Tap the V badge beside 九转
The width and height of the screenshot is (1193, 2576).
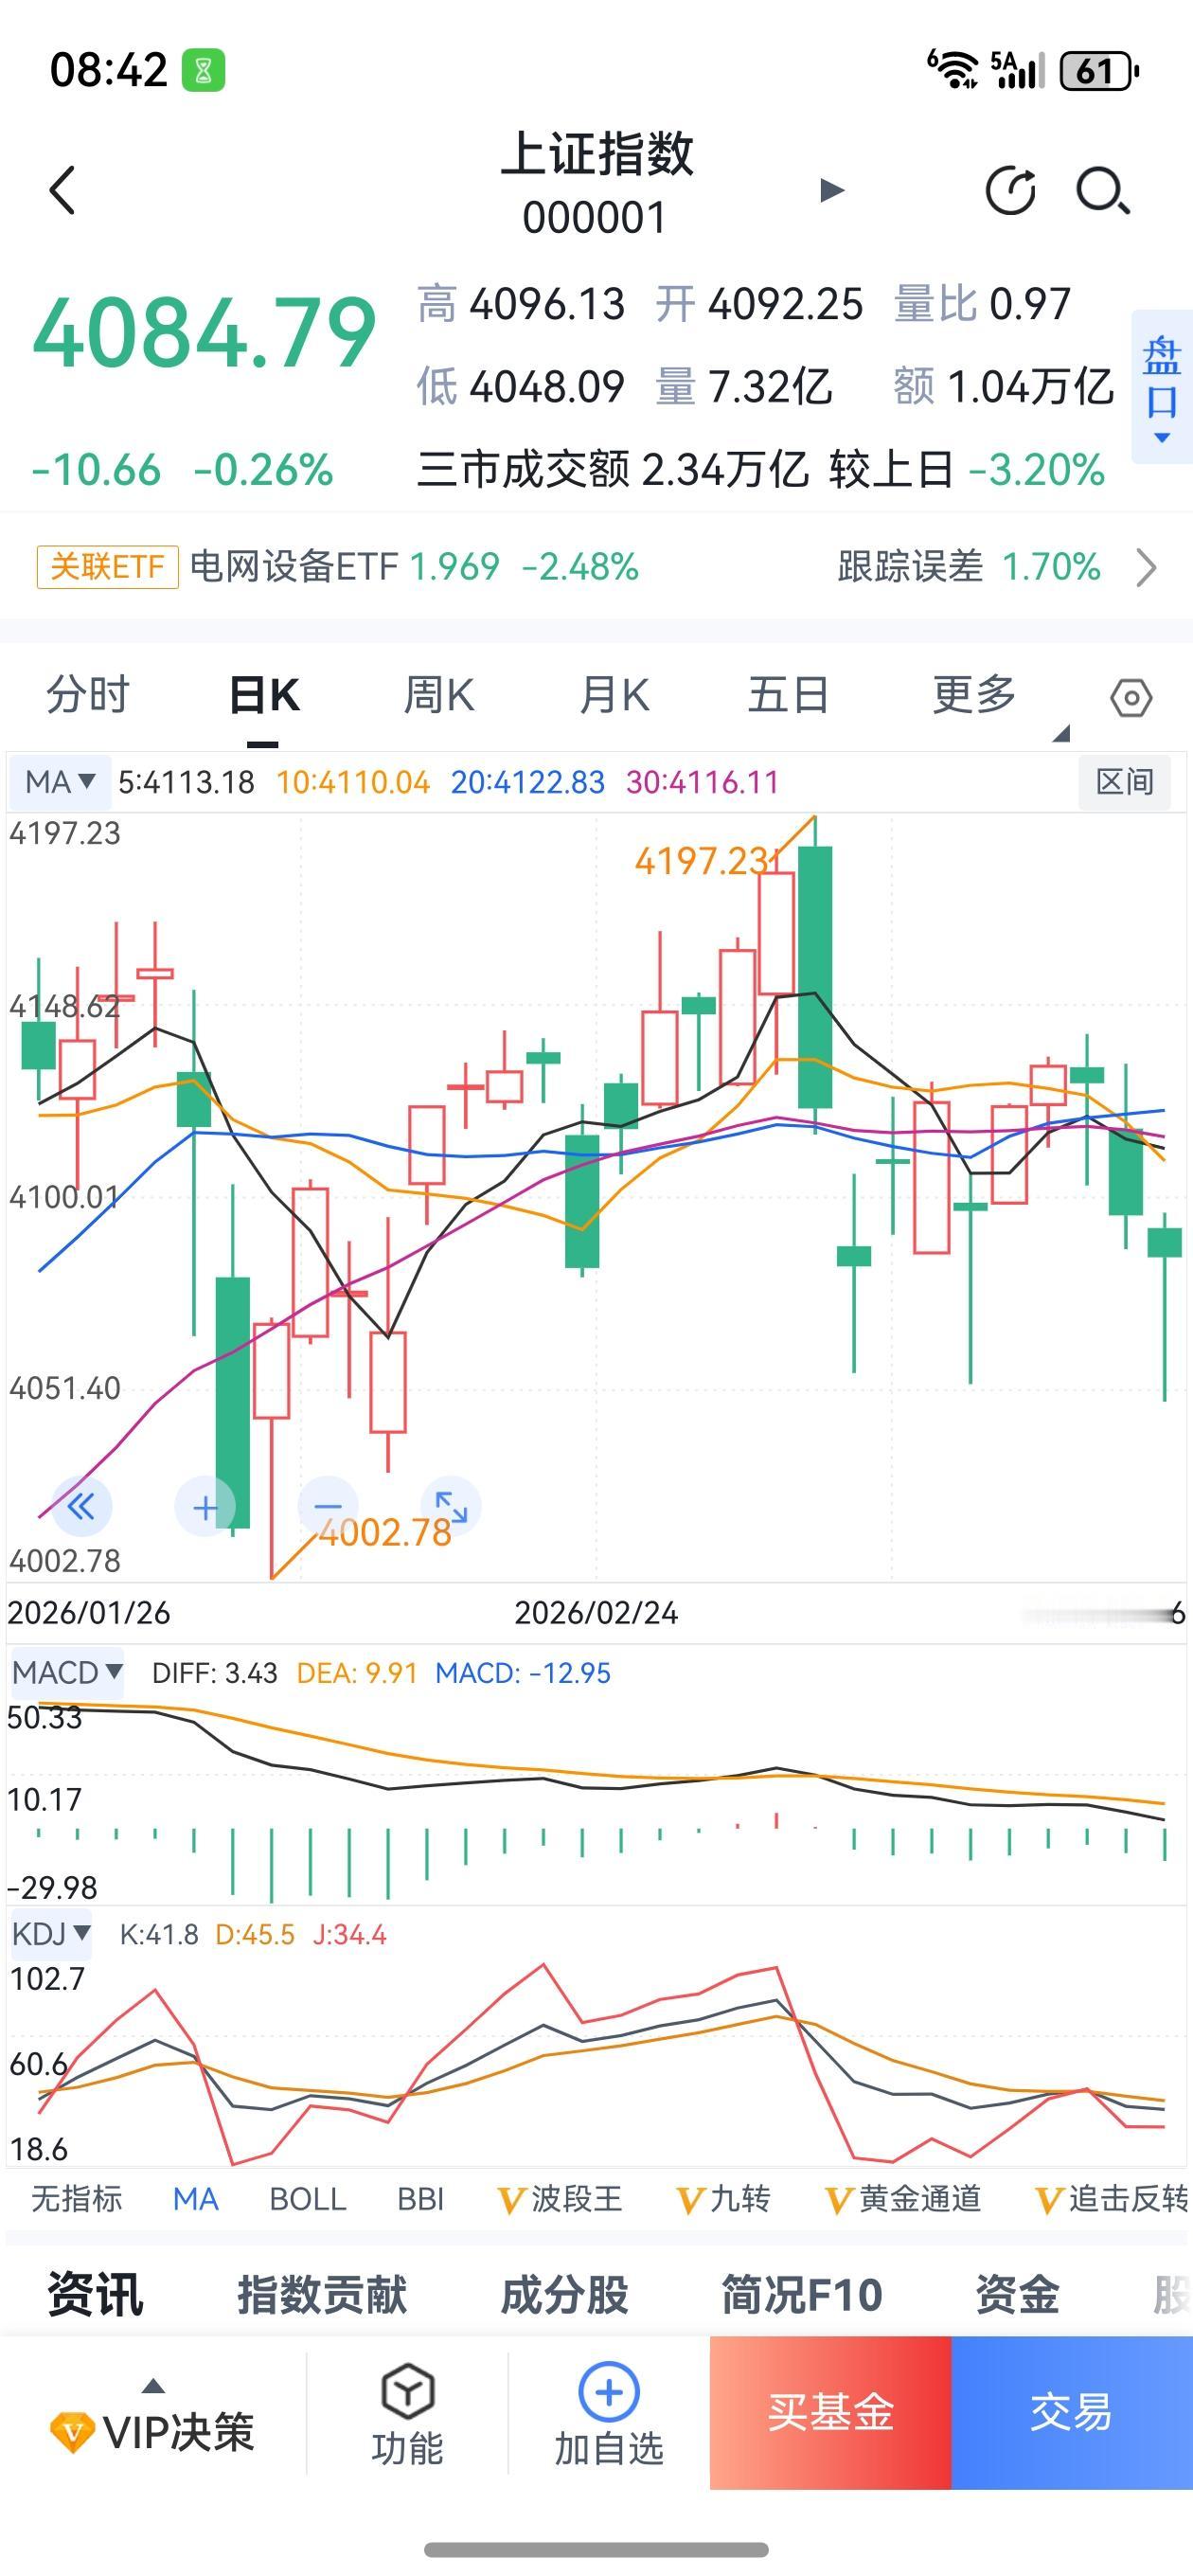point(691,2199)
